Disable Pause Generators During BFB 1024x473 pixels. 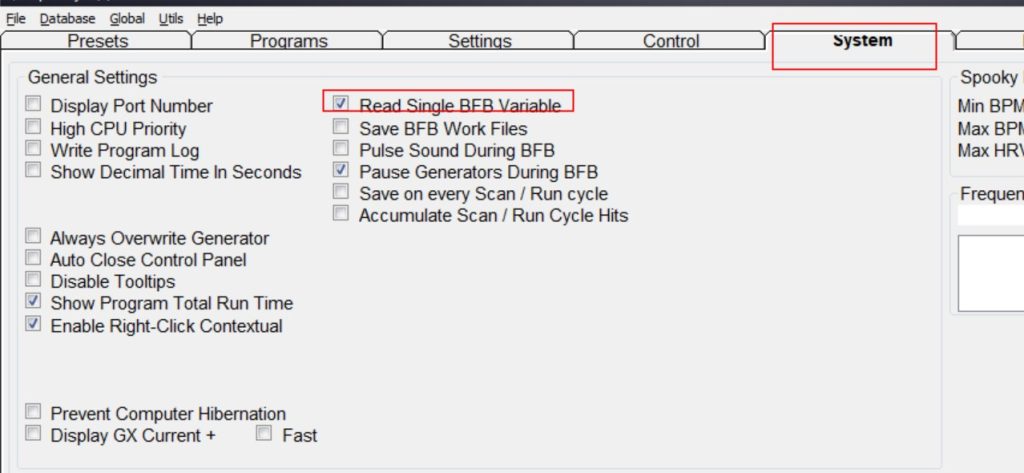click(342, 171)
